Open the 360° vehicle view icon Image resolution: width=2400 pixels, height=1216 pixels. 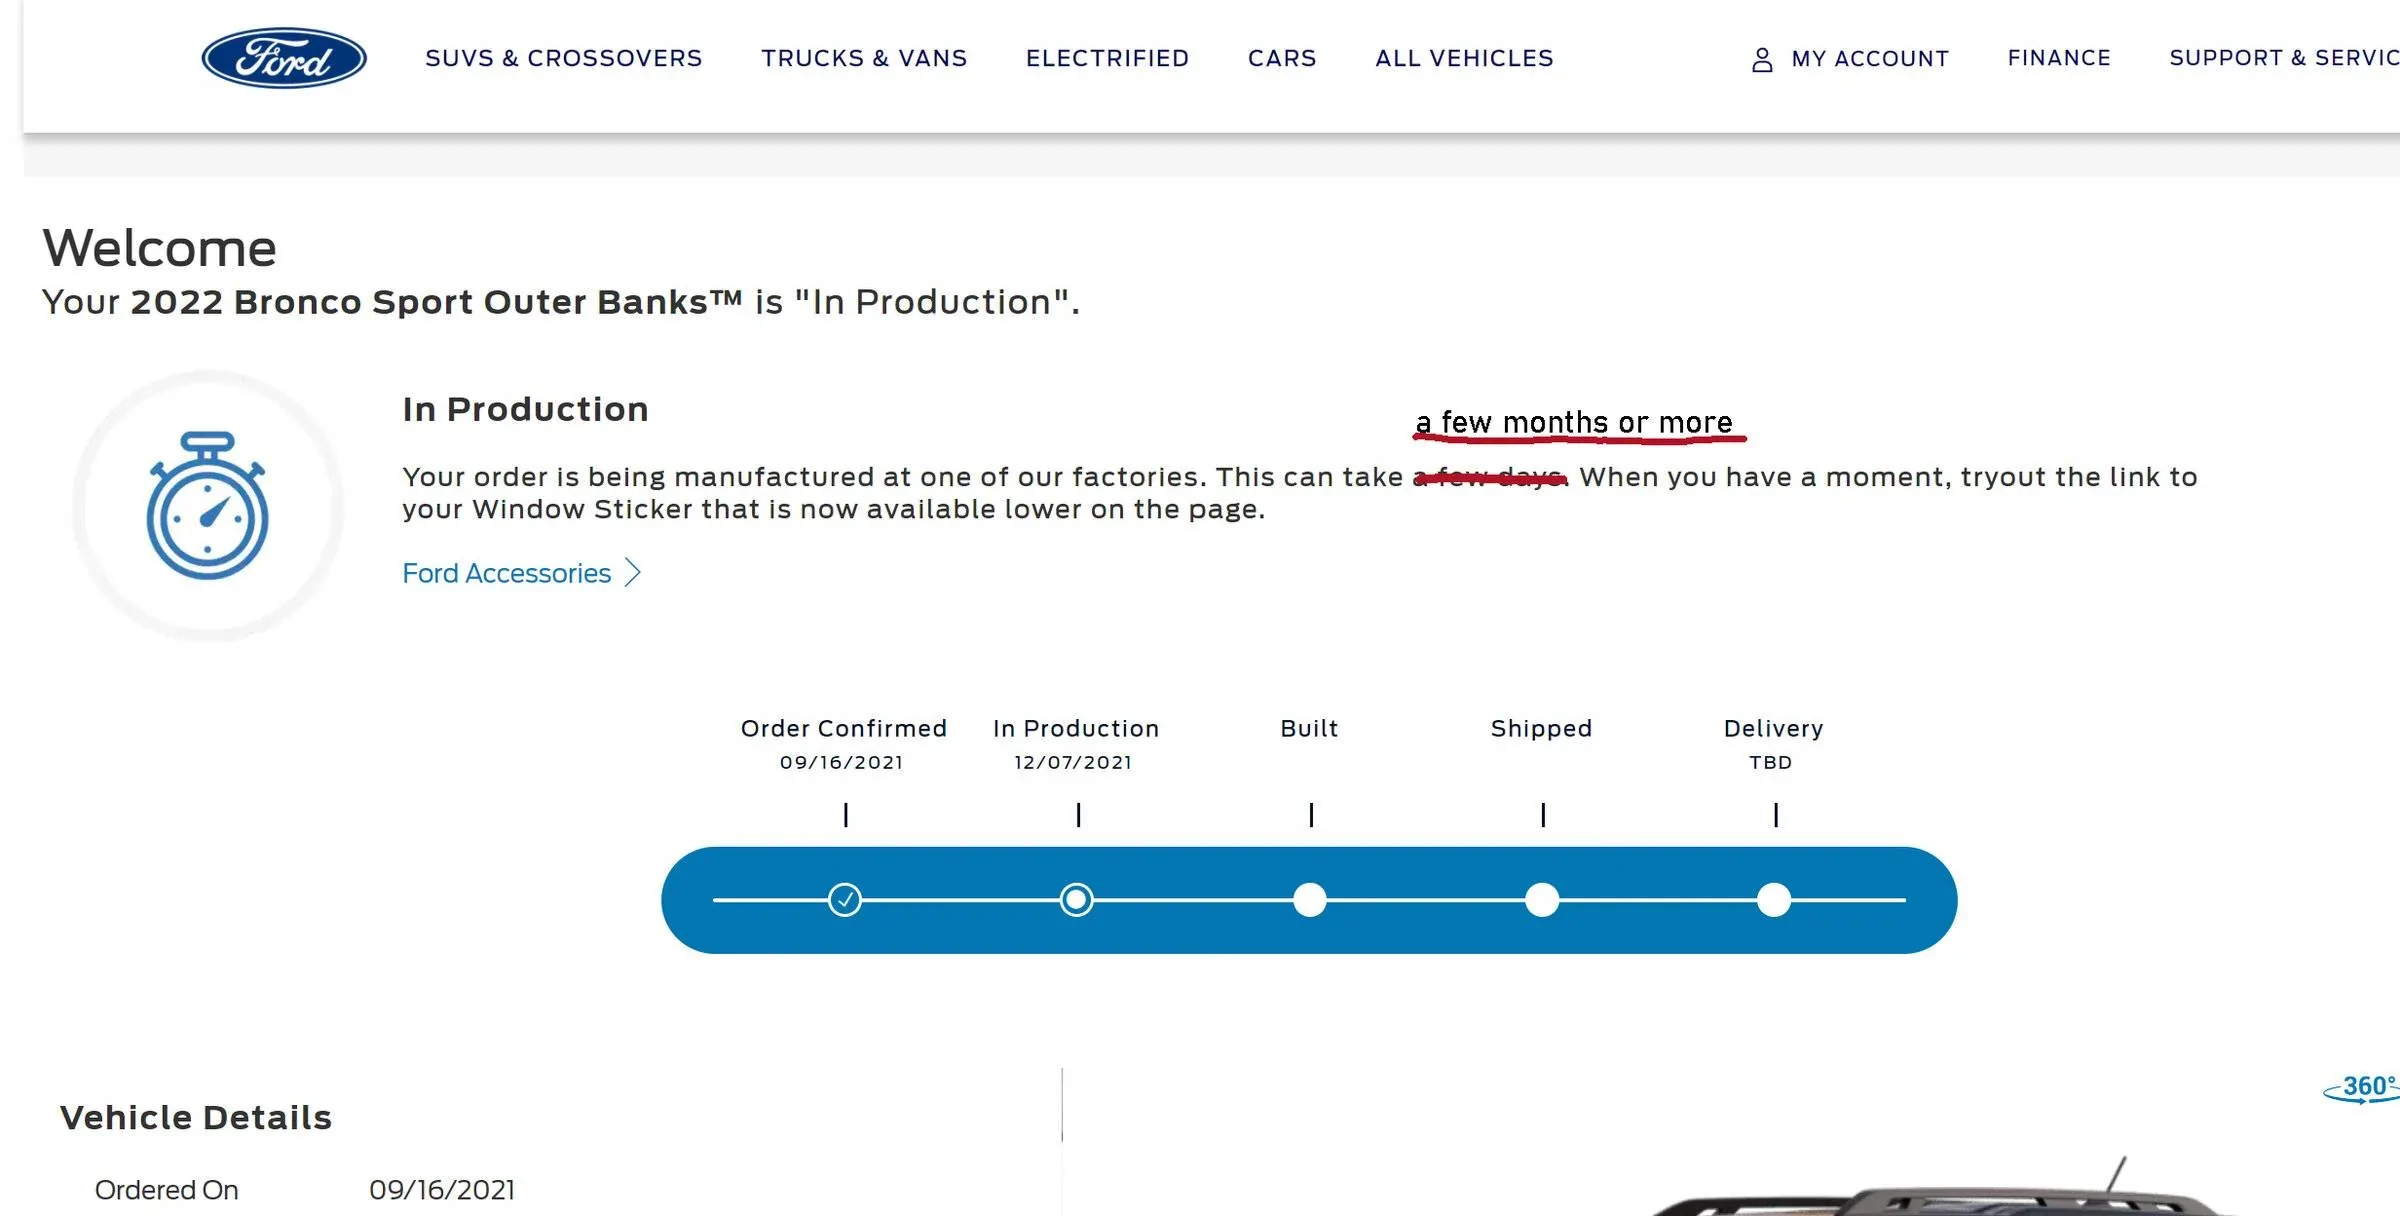pos(2364,1088)
